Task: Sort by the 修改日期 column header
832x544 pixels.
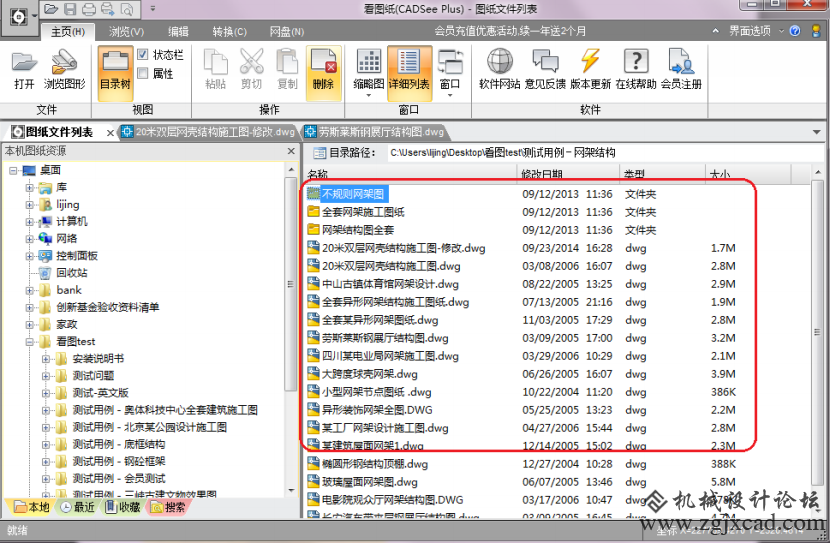Action: (568, 173)
